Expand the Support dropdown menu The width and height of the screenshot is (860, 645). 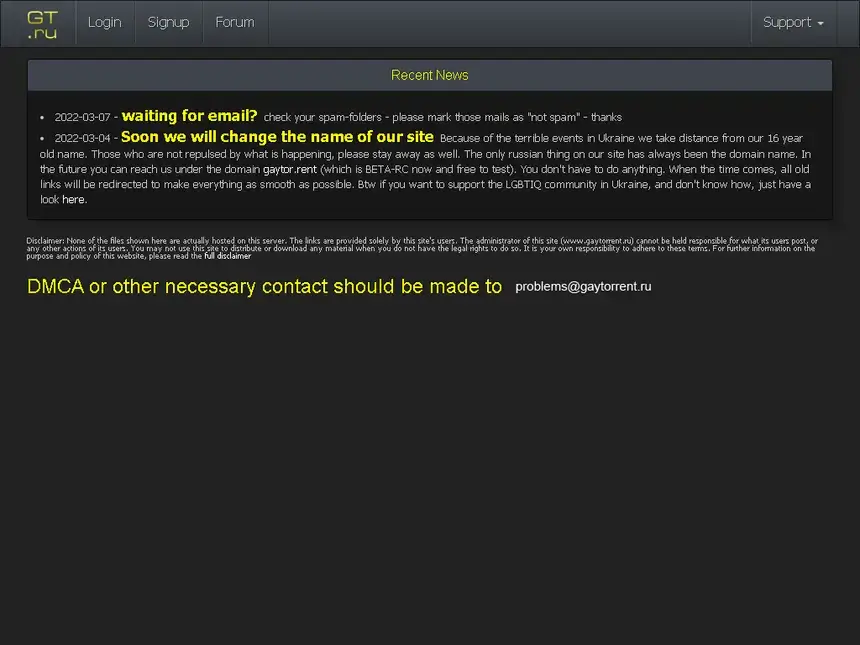pos(788,23)
